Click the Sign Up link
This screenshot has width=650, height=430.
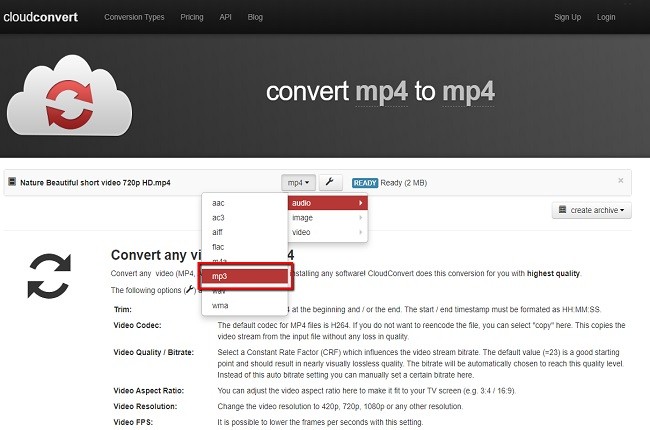[568, 17]
